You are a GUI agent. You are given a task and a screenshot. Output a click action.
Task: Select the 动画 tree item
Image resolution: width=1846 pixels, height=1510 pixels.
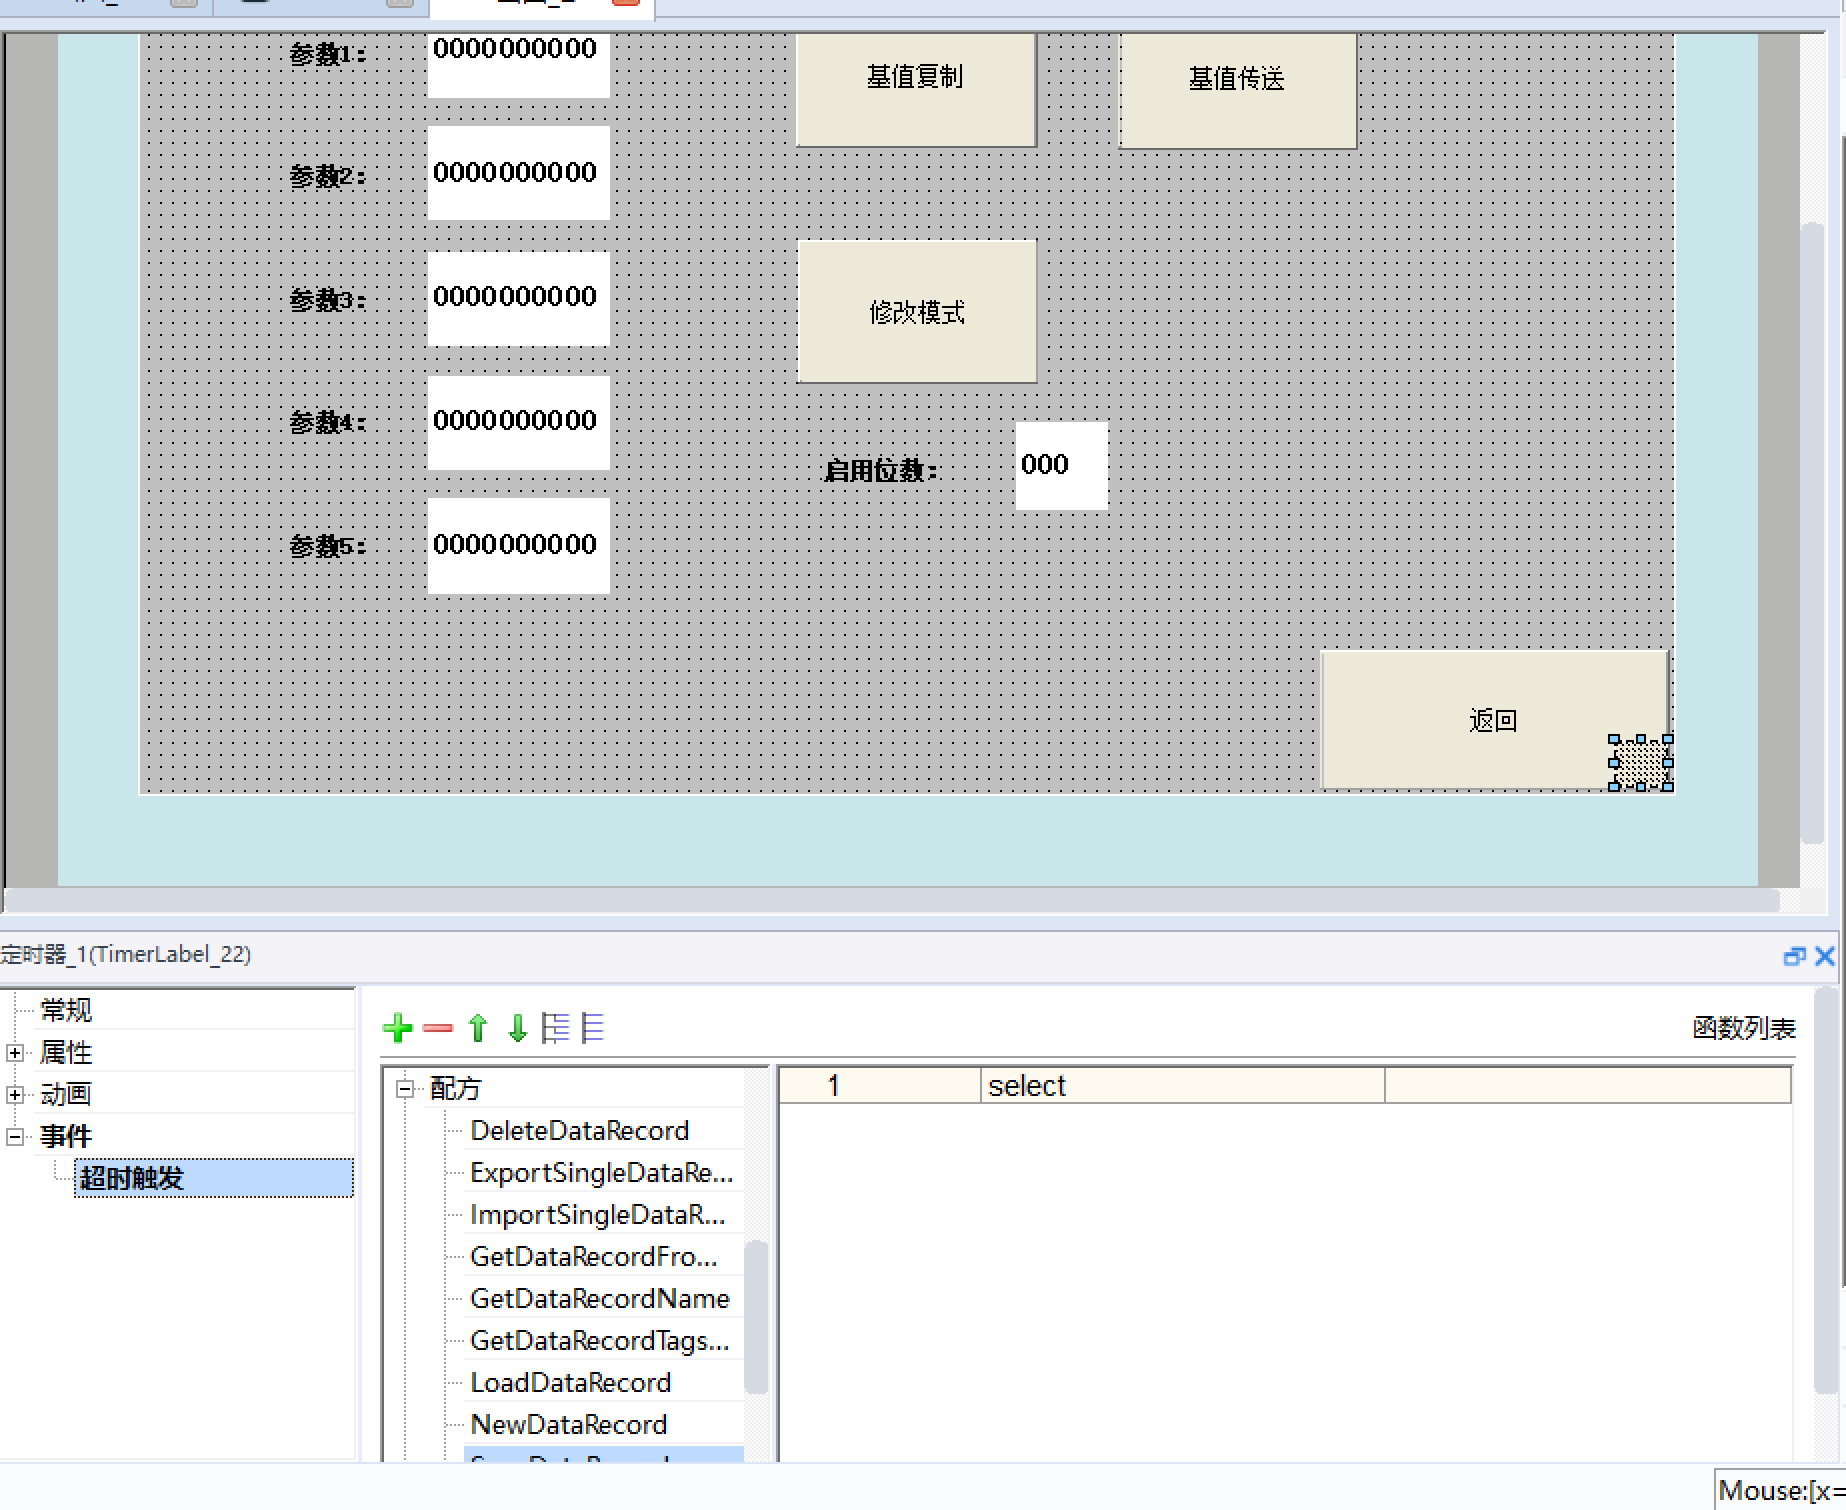tap(66, 1094)
